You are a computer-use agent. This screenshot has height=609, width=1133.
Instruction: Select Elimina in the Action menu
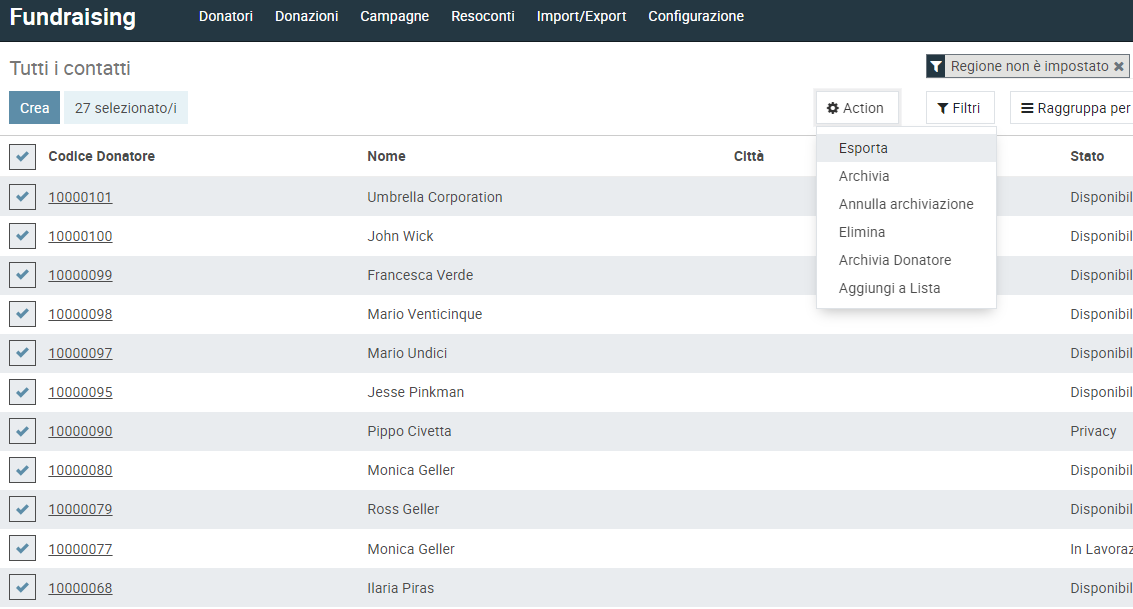coord(862,232)
